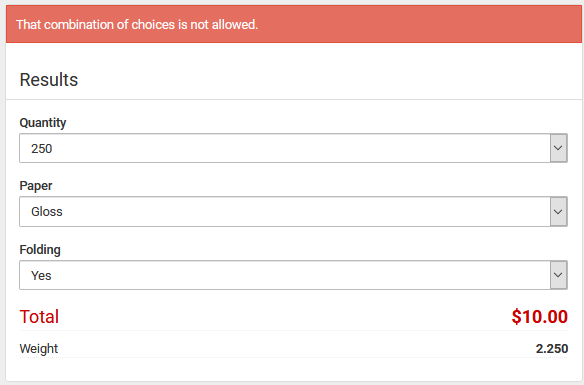Screen dimensions: 584x385
Task: Click the $10.00 total price
Action: coord(540,317)
